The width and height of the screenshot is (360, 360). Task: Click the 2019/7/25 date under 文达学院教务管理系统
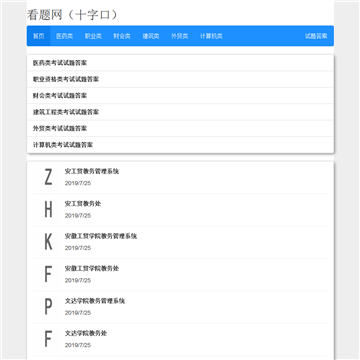[78, 313]
